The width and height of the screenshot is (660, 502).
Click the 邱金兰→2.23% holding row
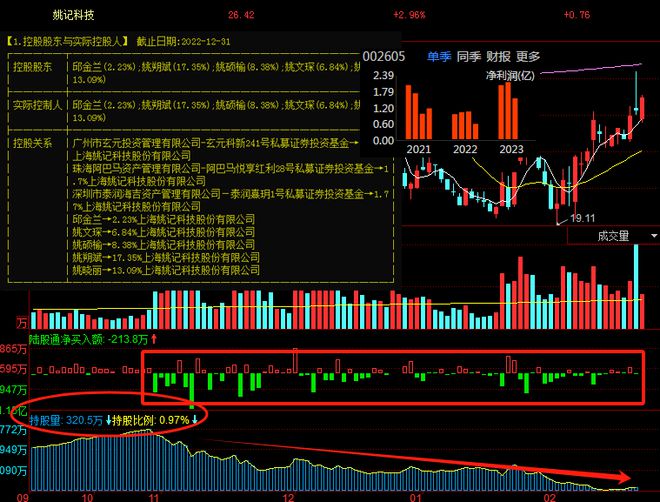click(x=163, y=219)
